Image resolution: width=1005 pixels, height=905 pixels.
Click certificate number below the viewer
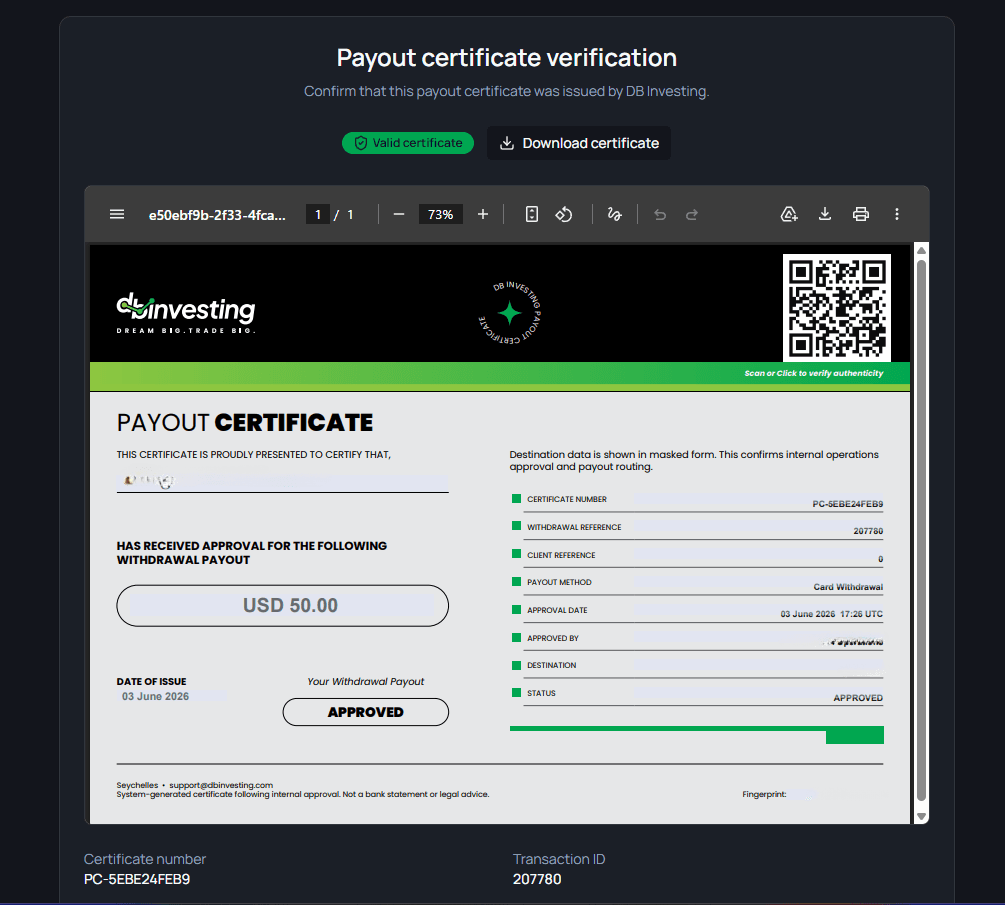coord(137,879)
